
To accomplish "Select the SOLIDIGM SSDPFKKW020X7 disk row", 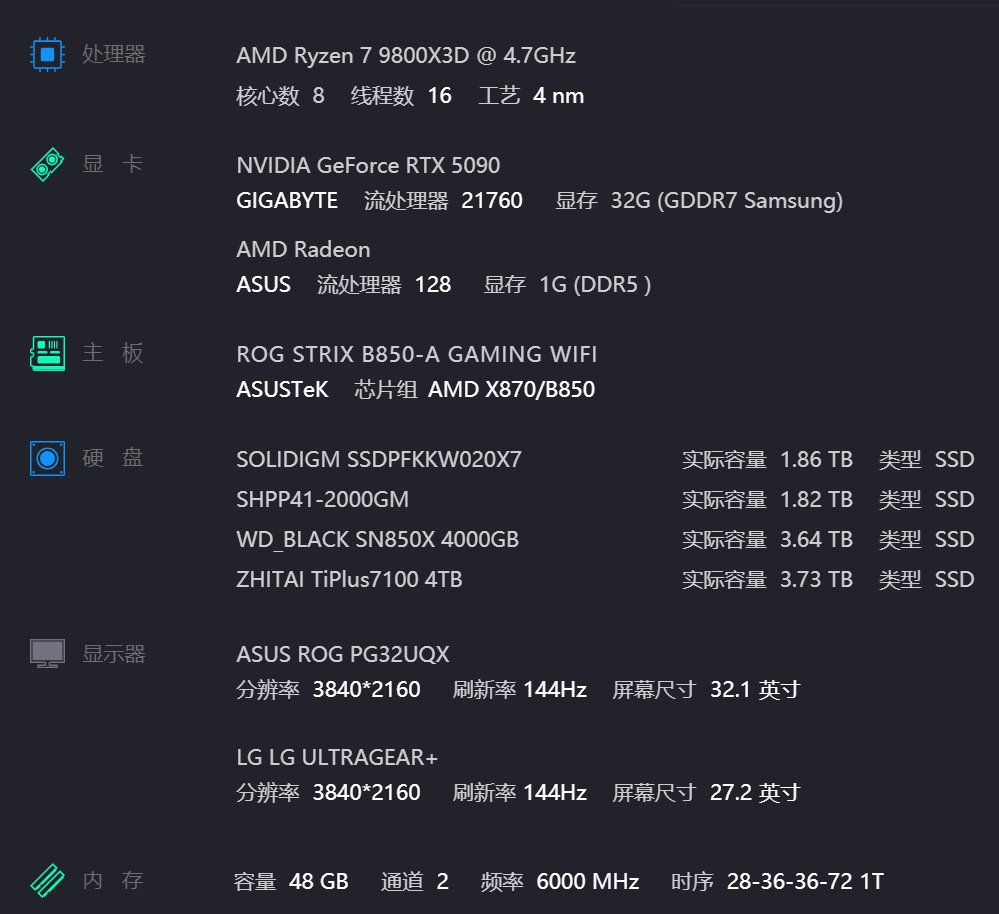I will click(605, 459).
